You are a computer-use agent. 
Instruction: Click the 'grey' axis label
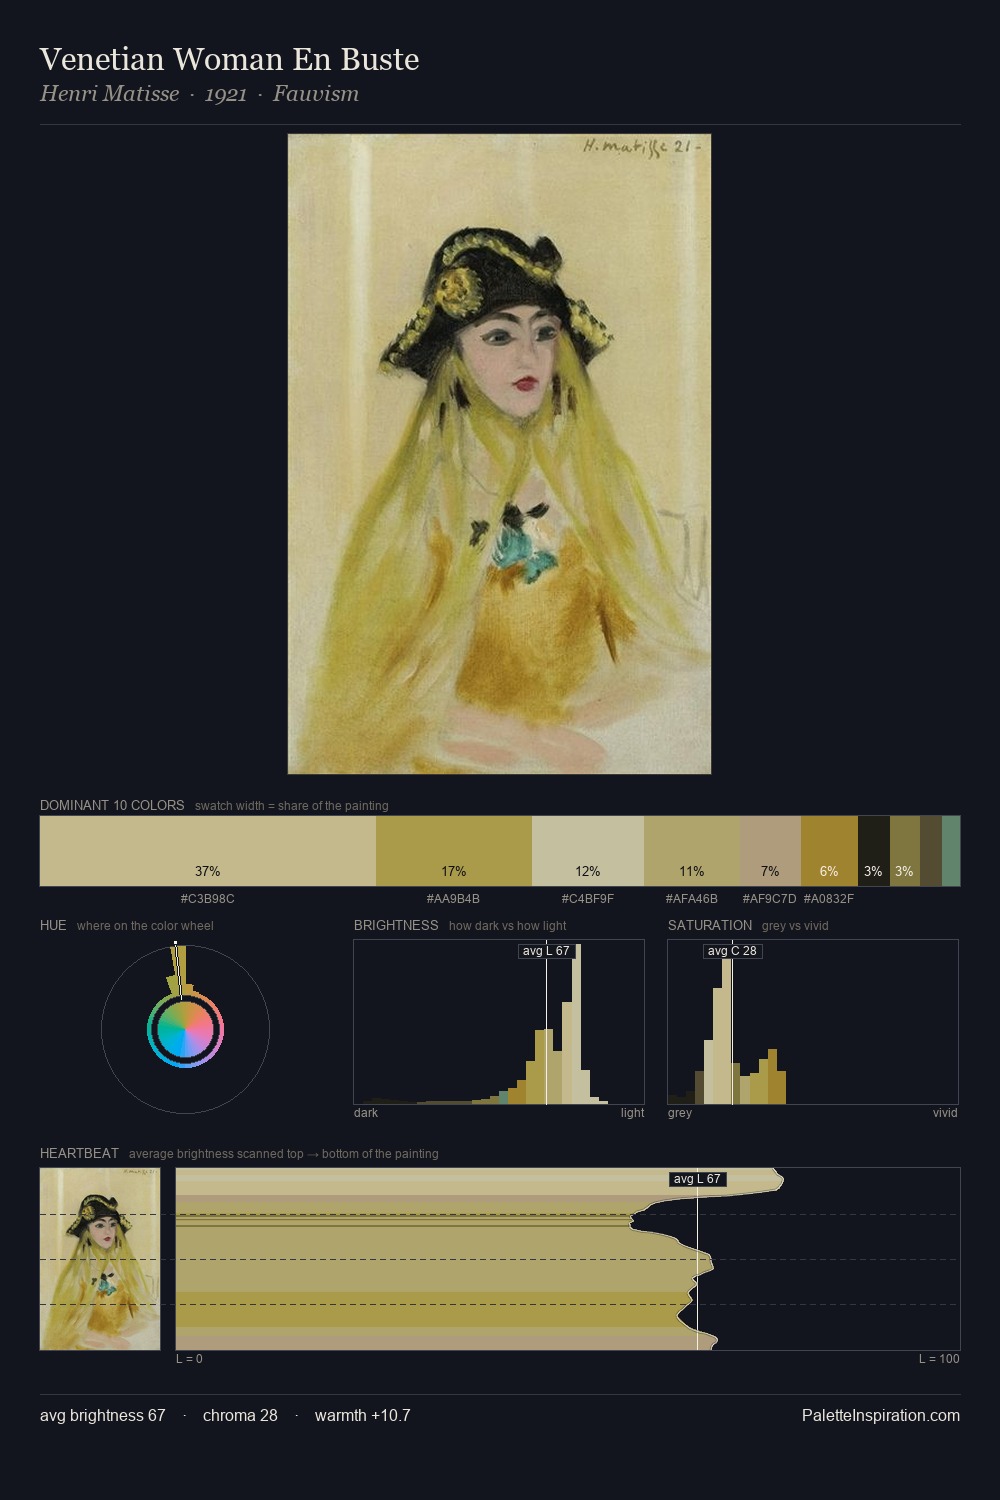[x=680, y=1113]
